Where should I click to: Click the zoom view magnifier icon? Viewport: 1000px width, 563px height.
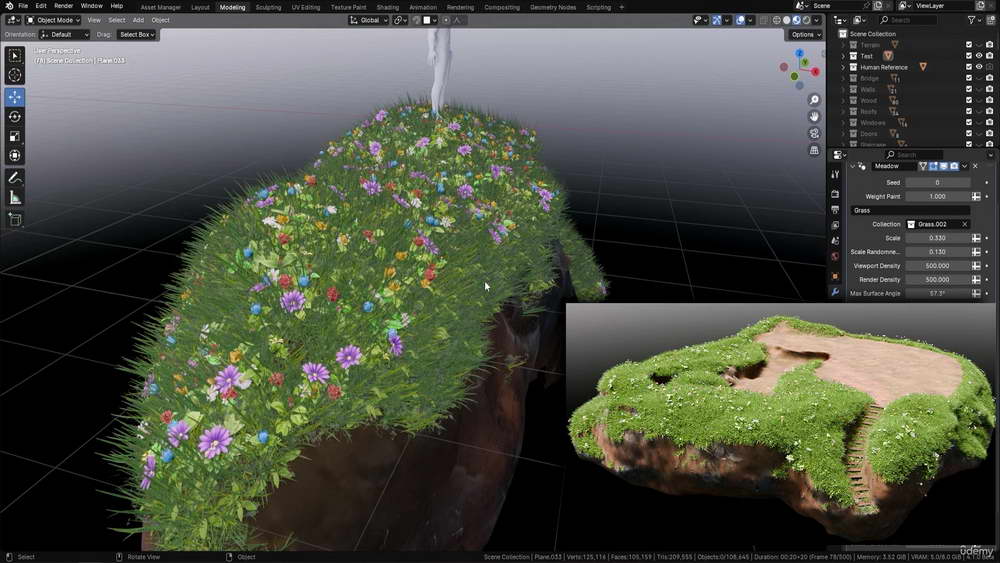tap(814, 100)
